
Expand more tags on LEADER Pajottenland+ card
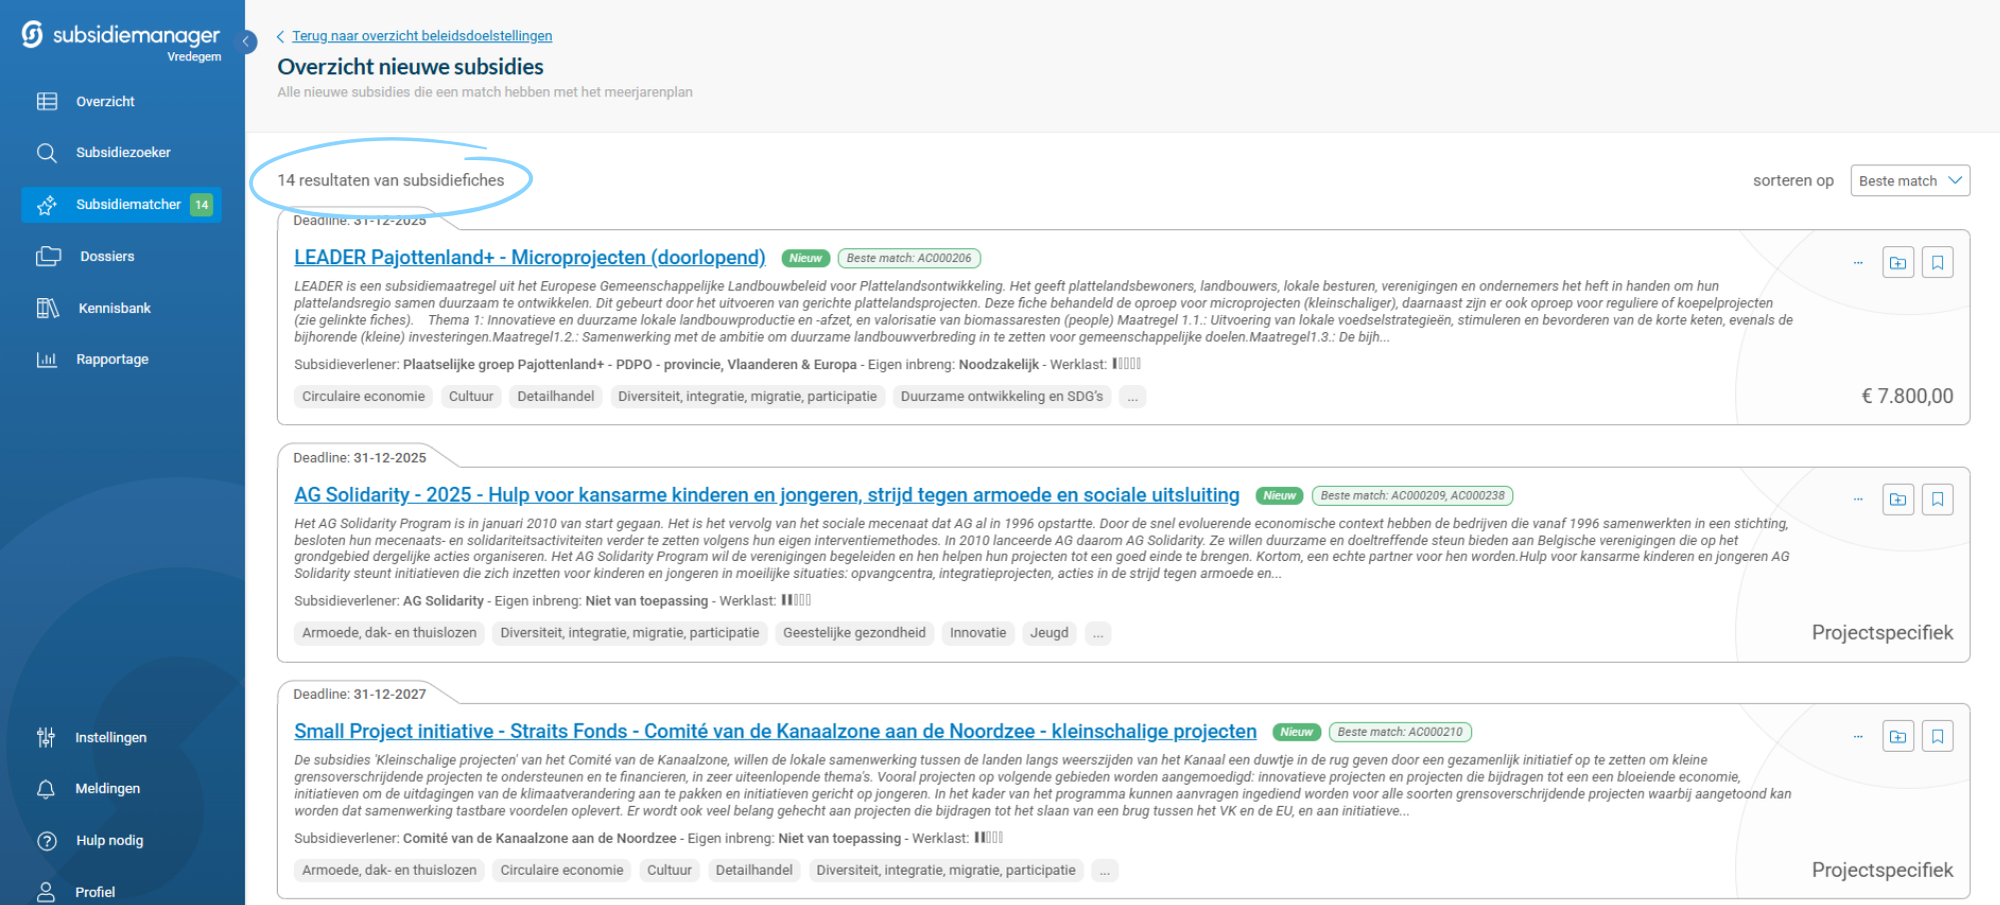coord(1132,397)
